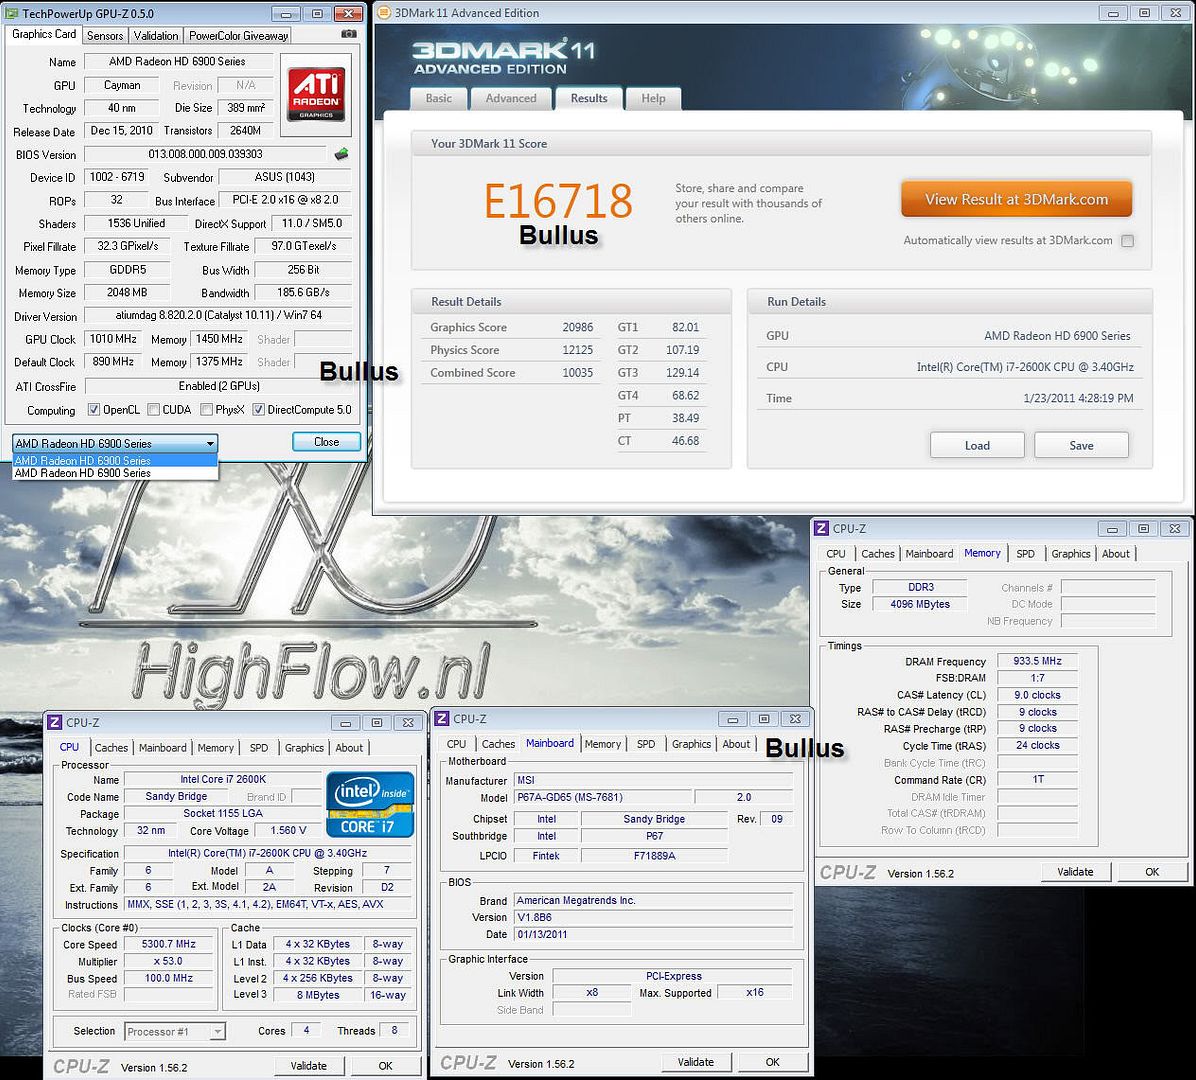Image resolution: width=1196 pixels, height=1080 pixels.
Task: Enable automatically view results at 3DMark.com
Action: point(1127,241)
